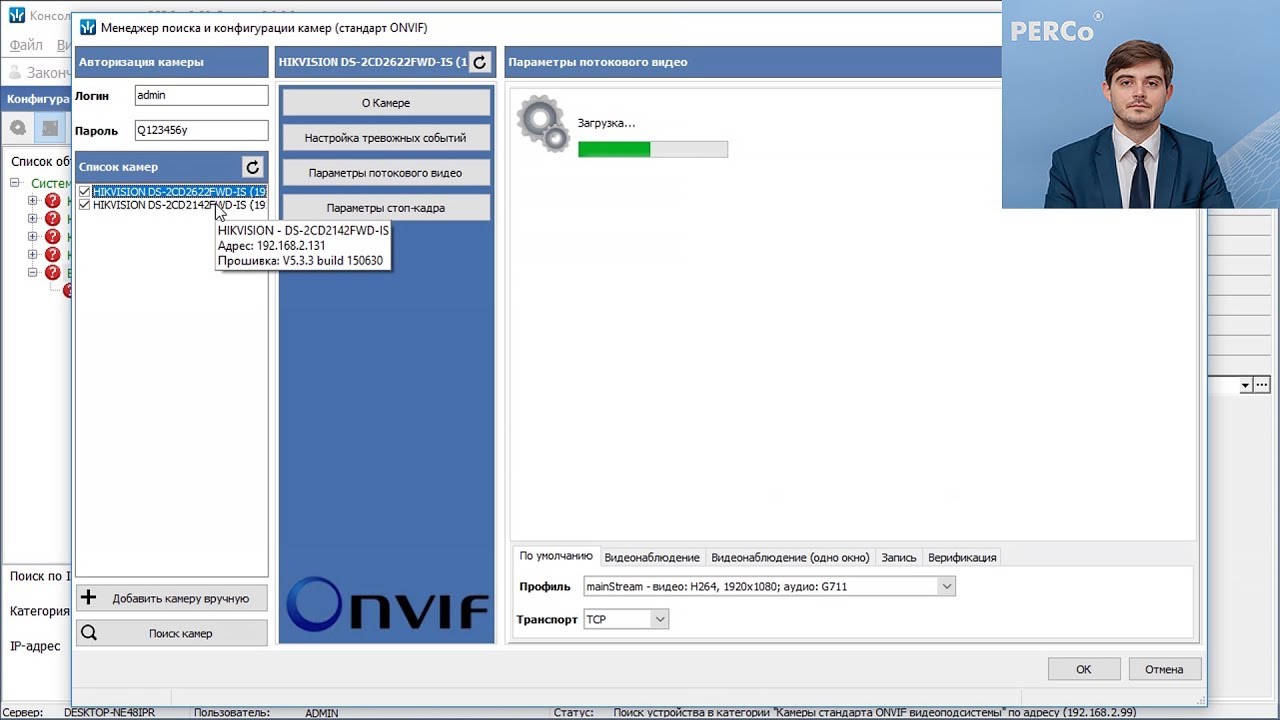The height and width of the screenshot is (720, 1280).
Task: Click the ellipsis button in the console properties panel
Action: (x=1262, y=385)
